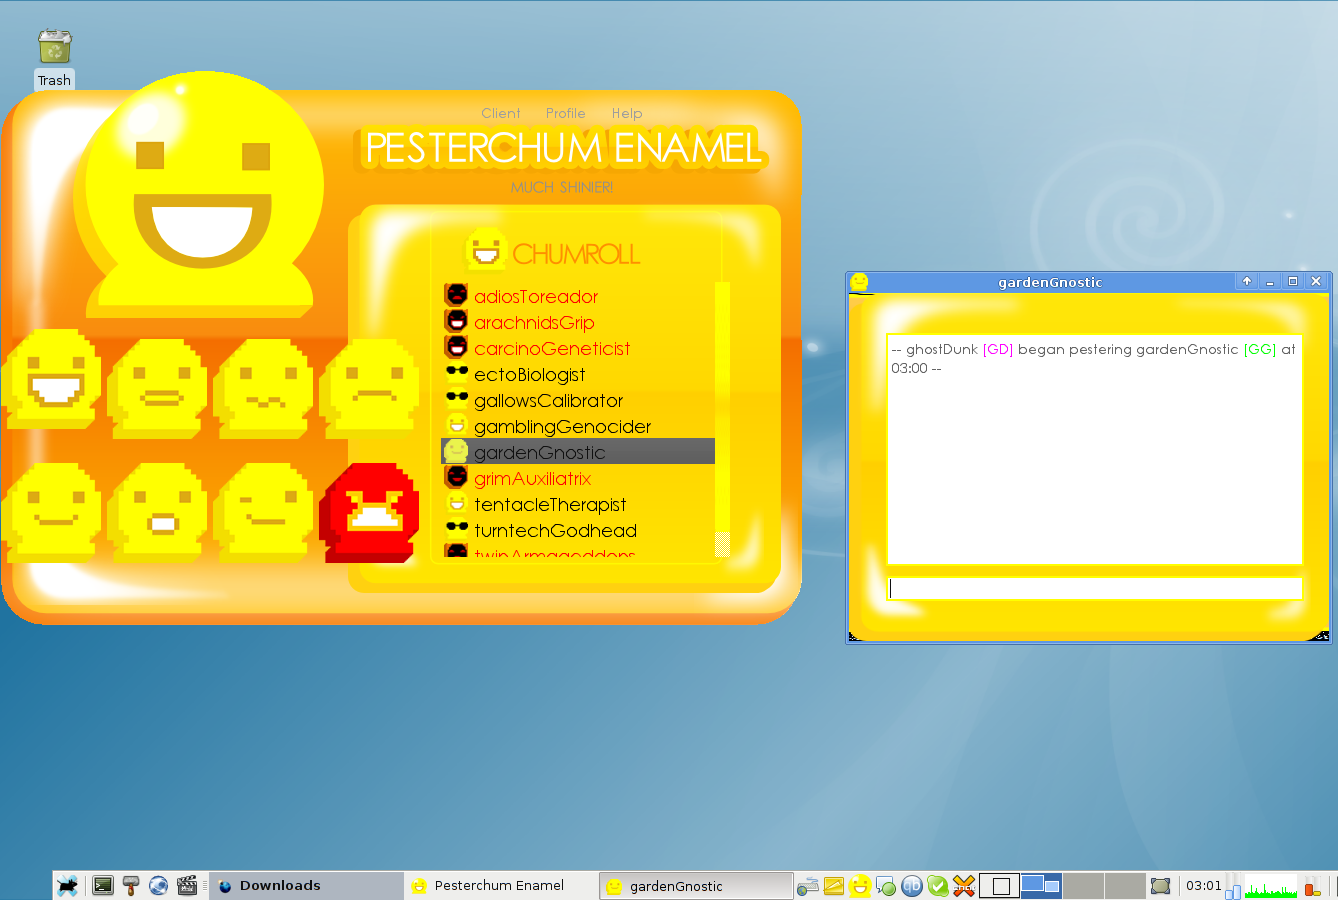
Task: Click the simple smile mood face
Action: point(55,512)
